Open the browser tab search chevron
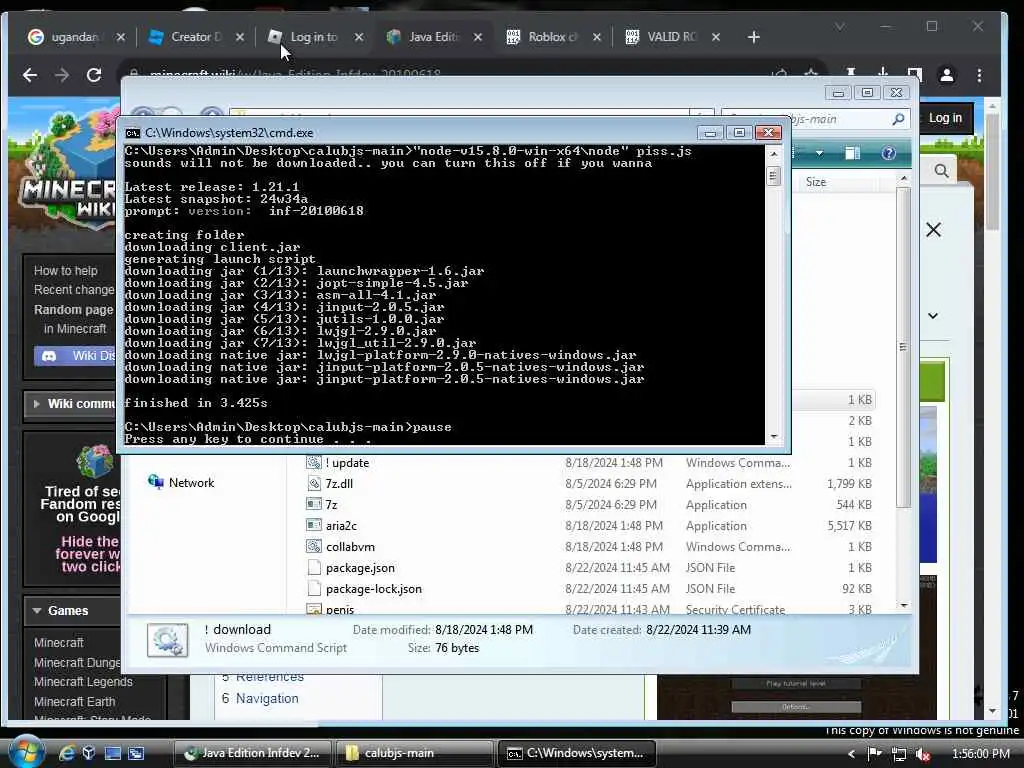1024x768 pixels. pos(840,26)
